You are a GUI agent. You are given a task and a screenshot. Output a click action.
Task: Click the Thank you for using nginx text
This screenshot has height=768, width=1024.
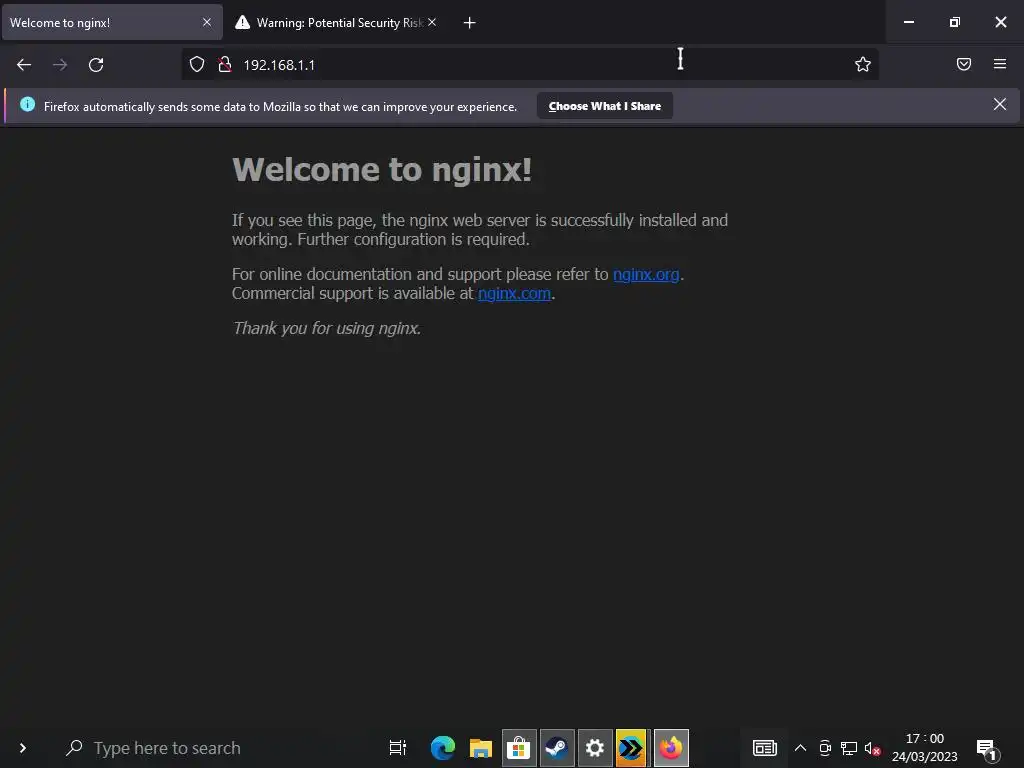tap(327, 328)
